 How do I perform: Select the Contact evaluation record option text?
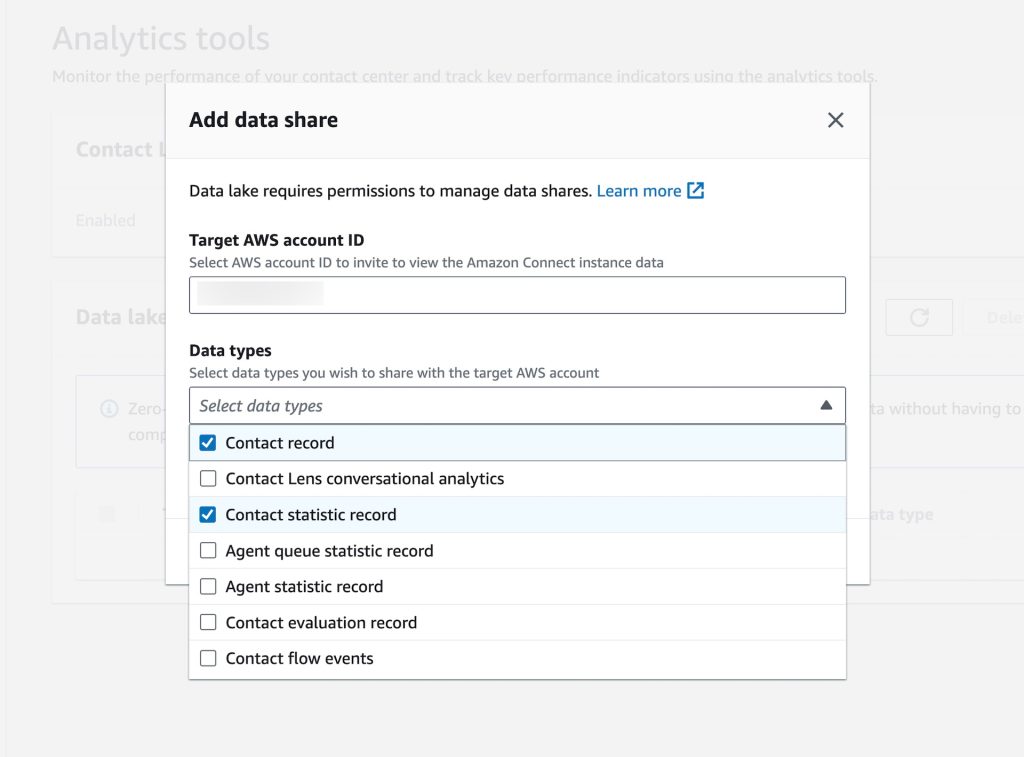pos(321,623)
